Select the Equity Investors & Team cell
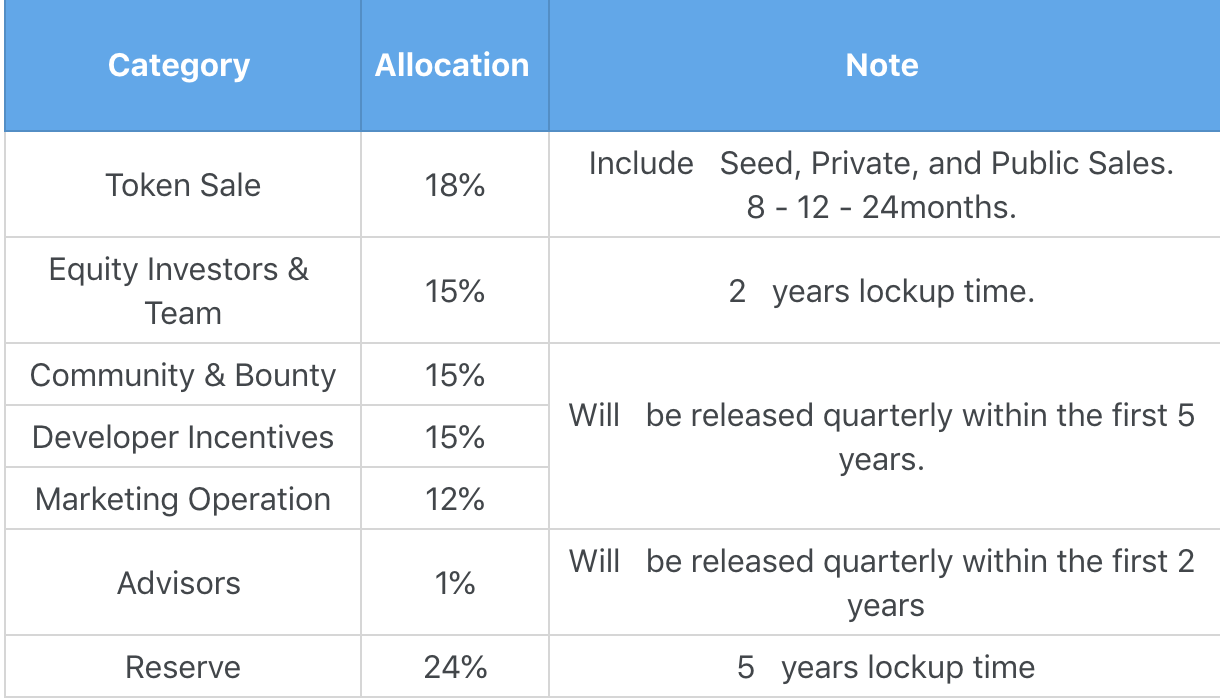Screen dimensions: 1220x698 [180, 291]
